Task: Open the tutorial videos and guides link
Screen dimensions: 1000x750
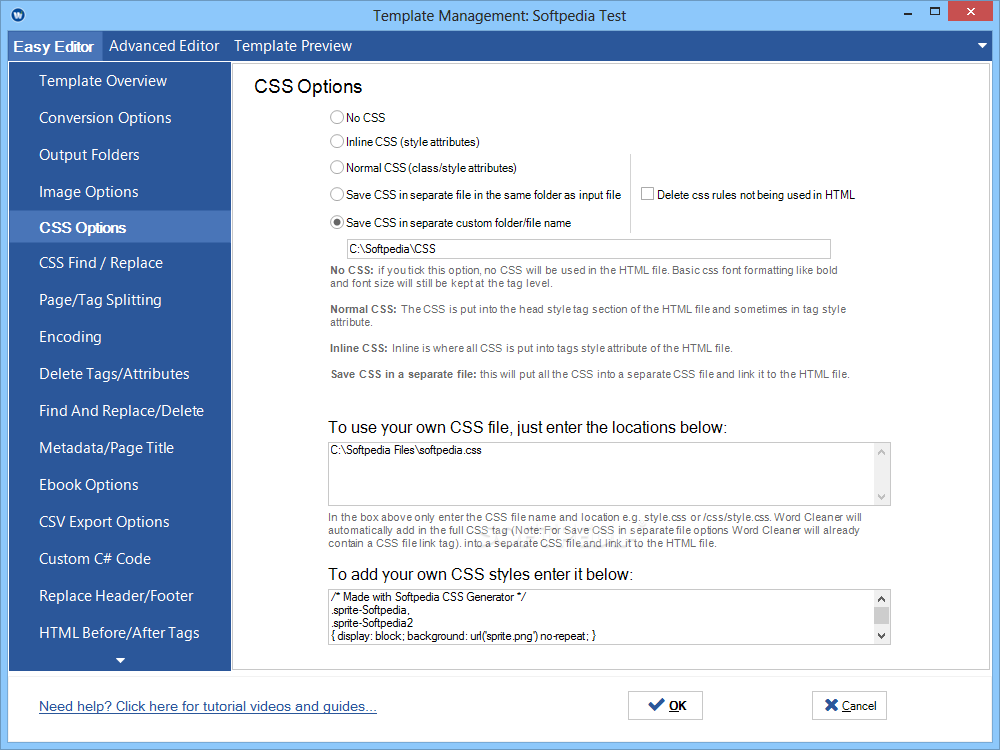Action: pyautogui.click(x=208, y=706)
